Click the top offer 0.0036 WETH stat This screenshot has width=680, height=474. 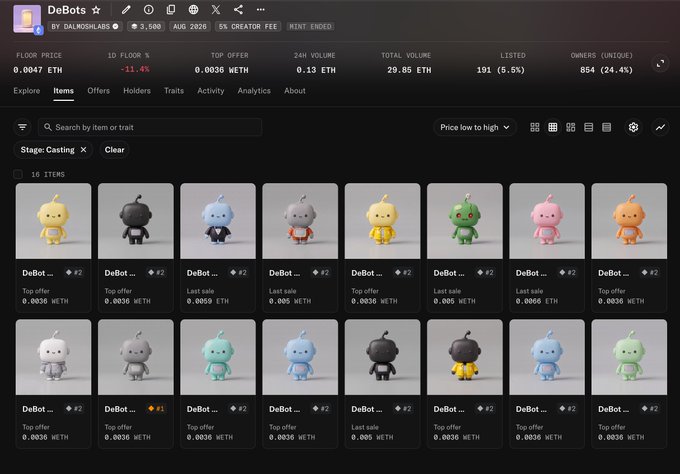pos(221,70)
